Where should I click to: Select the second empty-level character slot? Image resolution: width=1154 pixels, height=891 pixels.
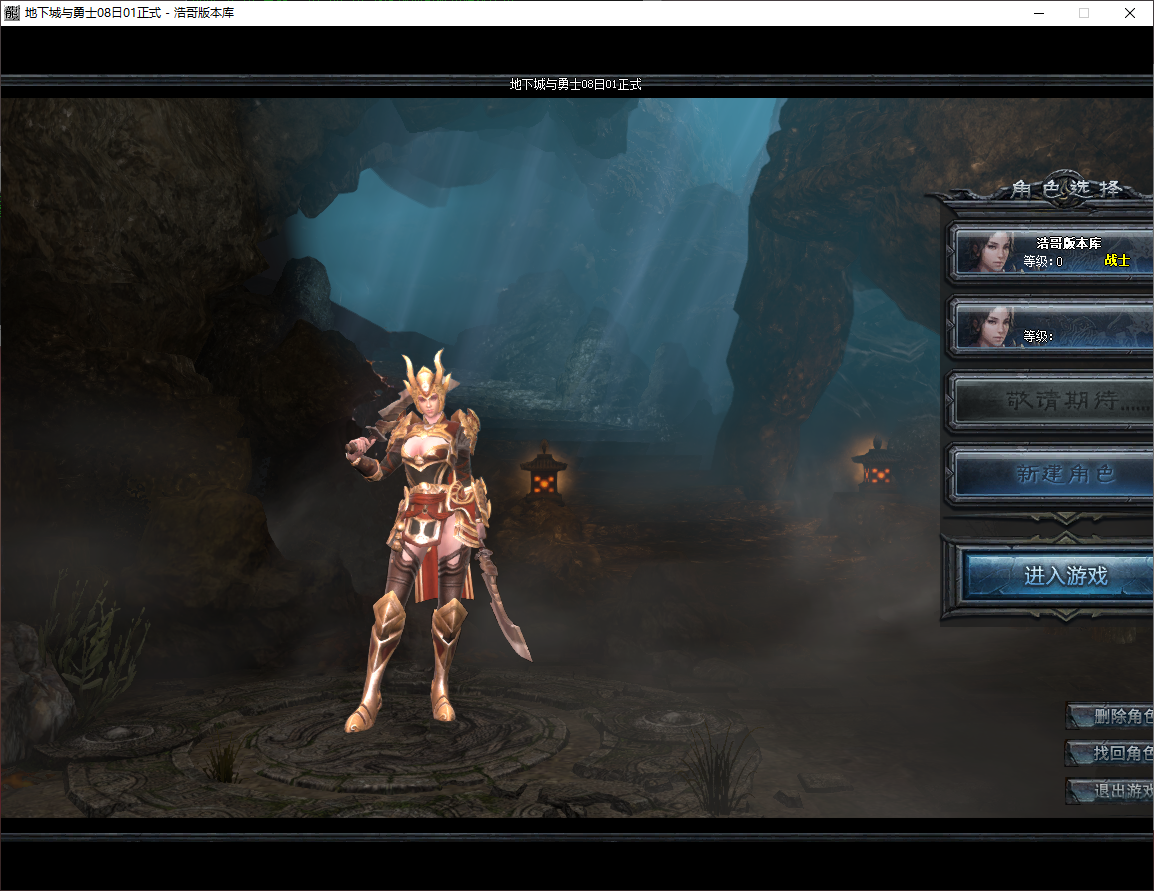click(1051, 327)
